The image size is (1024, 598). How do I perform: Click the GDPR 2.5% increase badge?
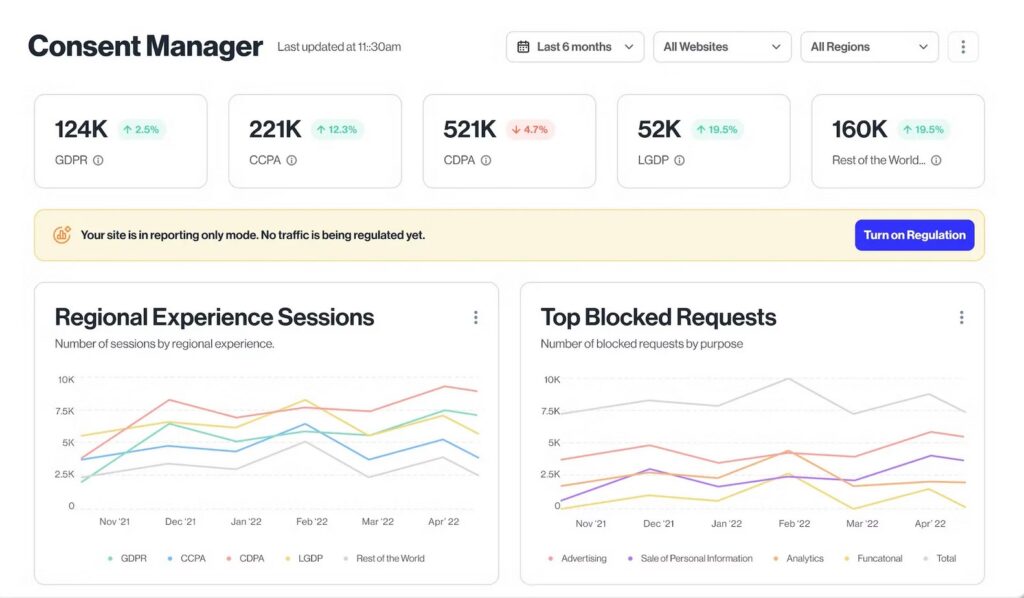tap(142, 129)
